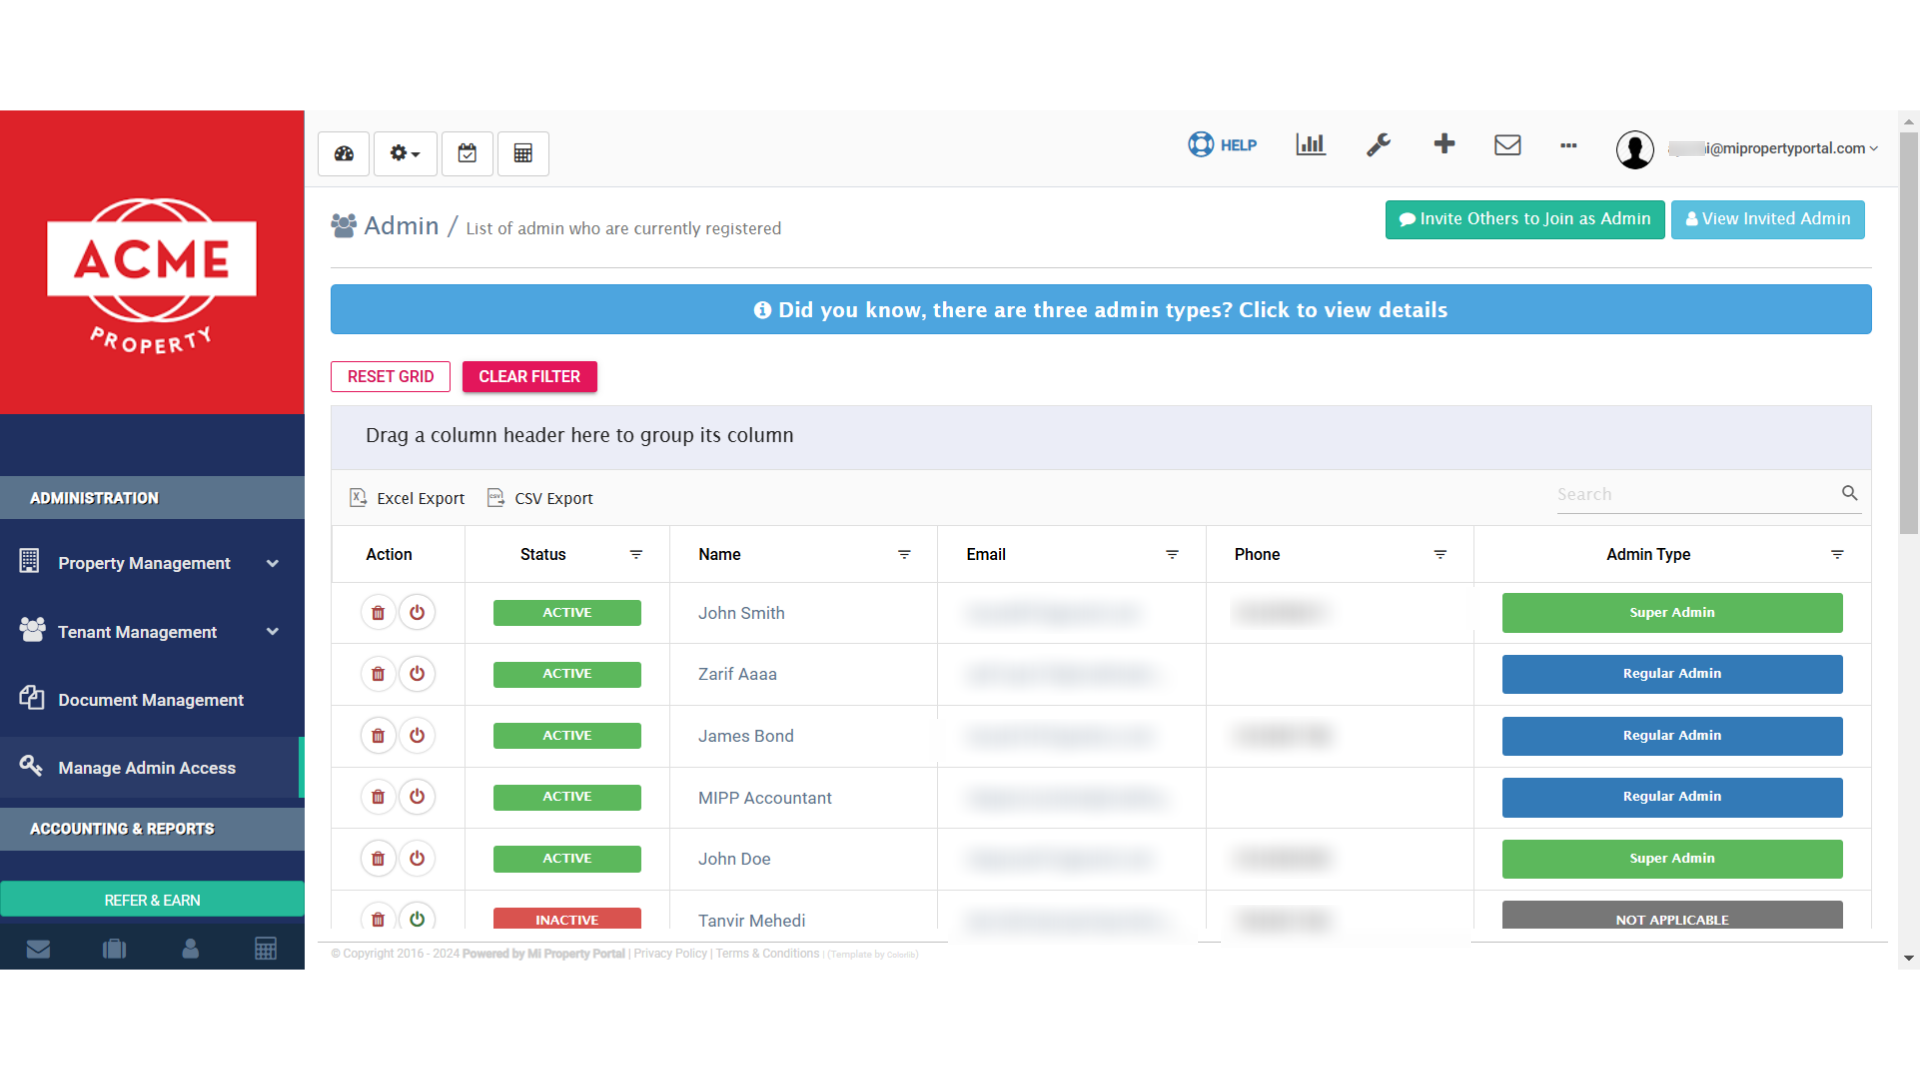Click the wrench tools icon
This screenshot has height=1080, width=1920.
pos(1378,145)
